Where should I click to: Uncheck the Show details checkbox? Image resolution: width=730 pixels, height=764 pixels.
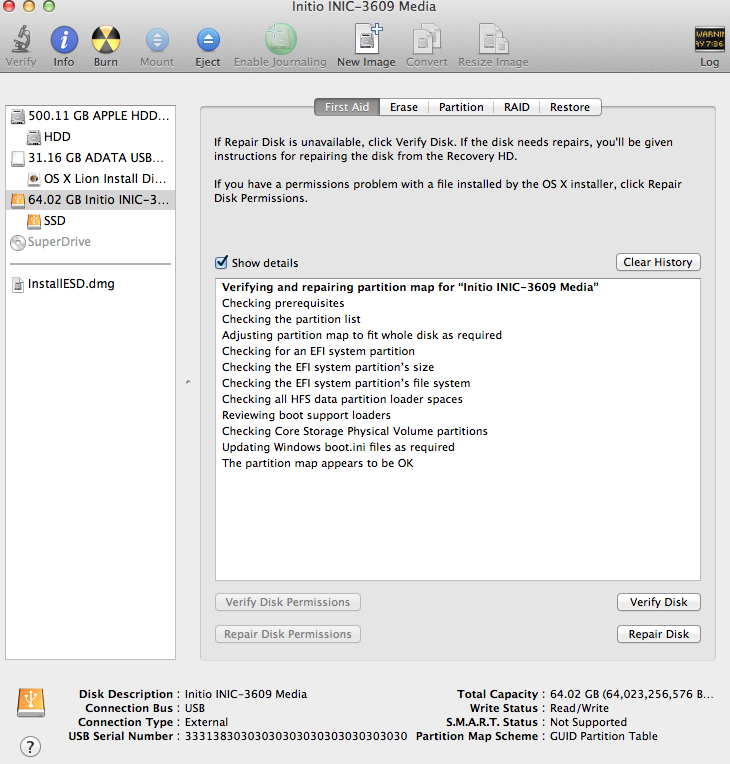pyautogui.click(x=221, y=262)
